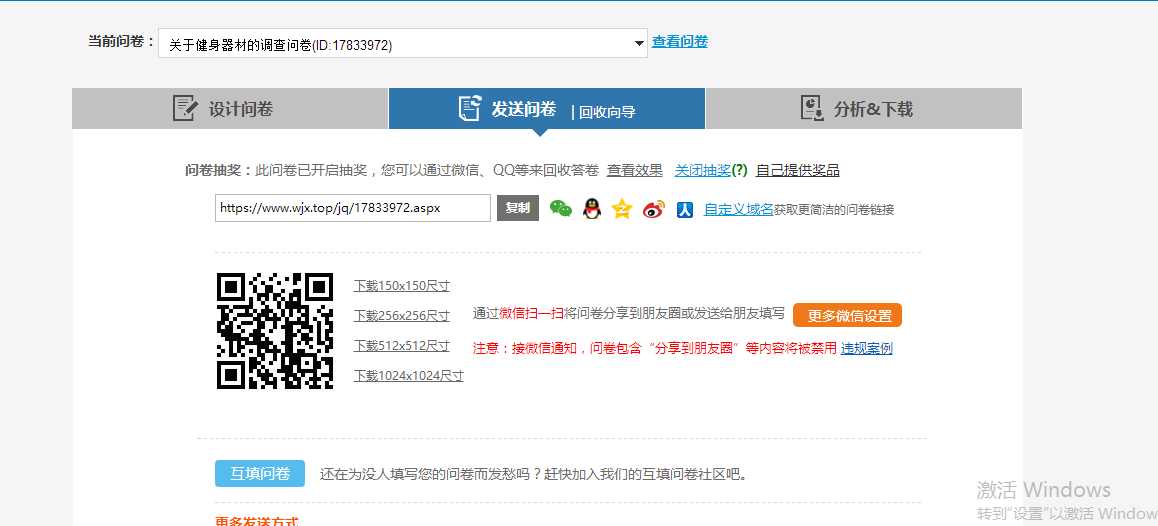Click the 问卷抽奖 label text

pos(218,171)
